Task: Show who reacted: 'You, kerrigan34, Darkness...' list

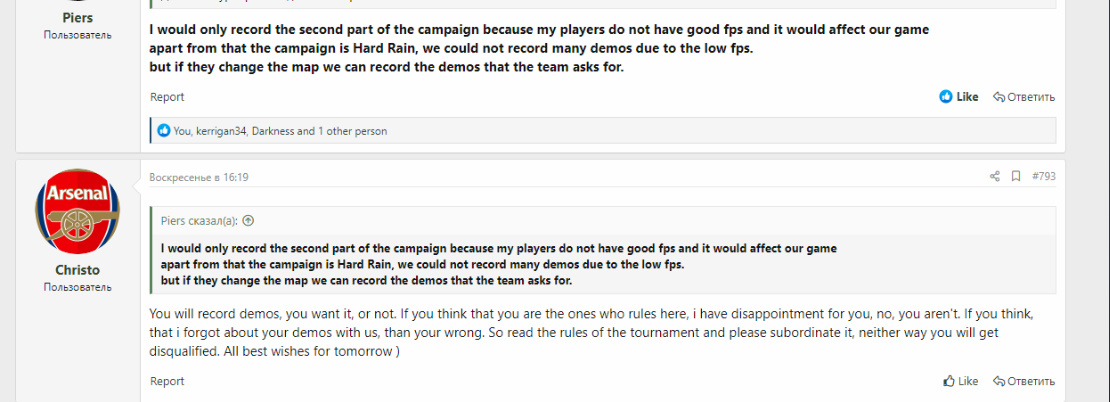Action: point(280,131)
